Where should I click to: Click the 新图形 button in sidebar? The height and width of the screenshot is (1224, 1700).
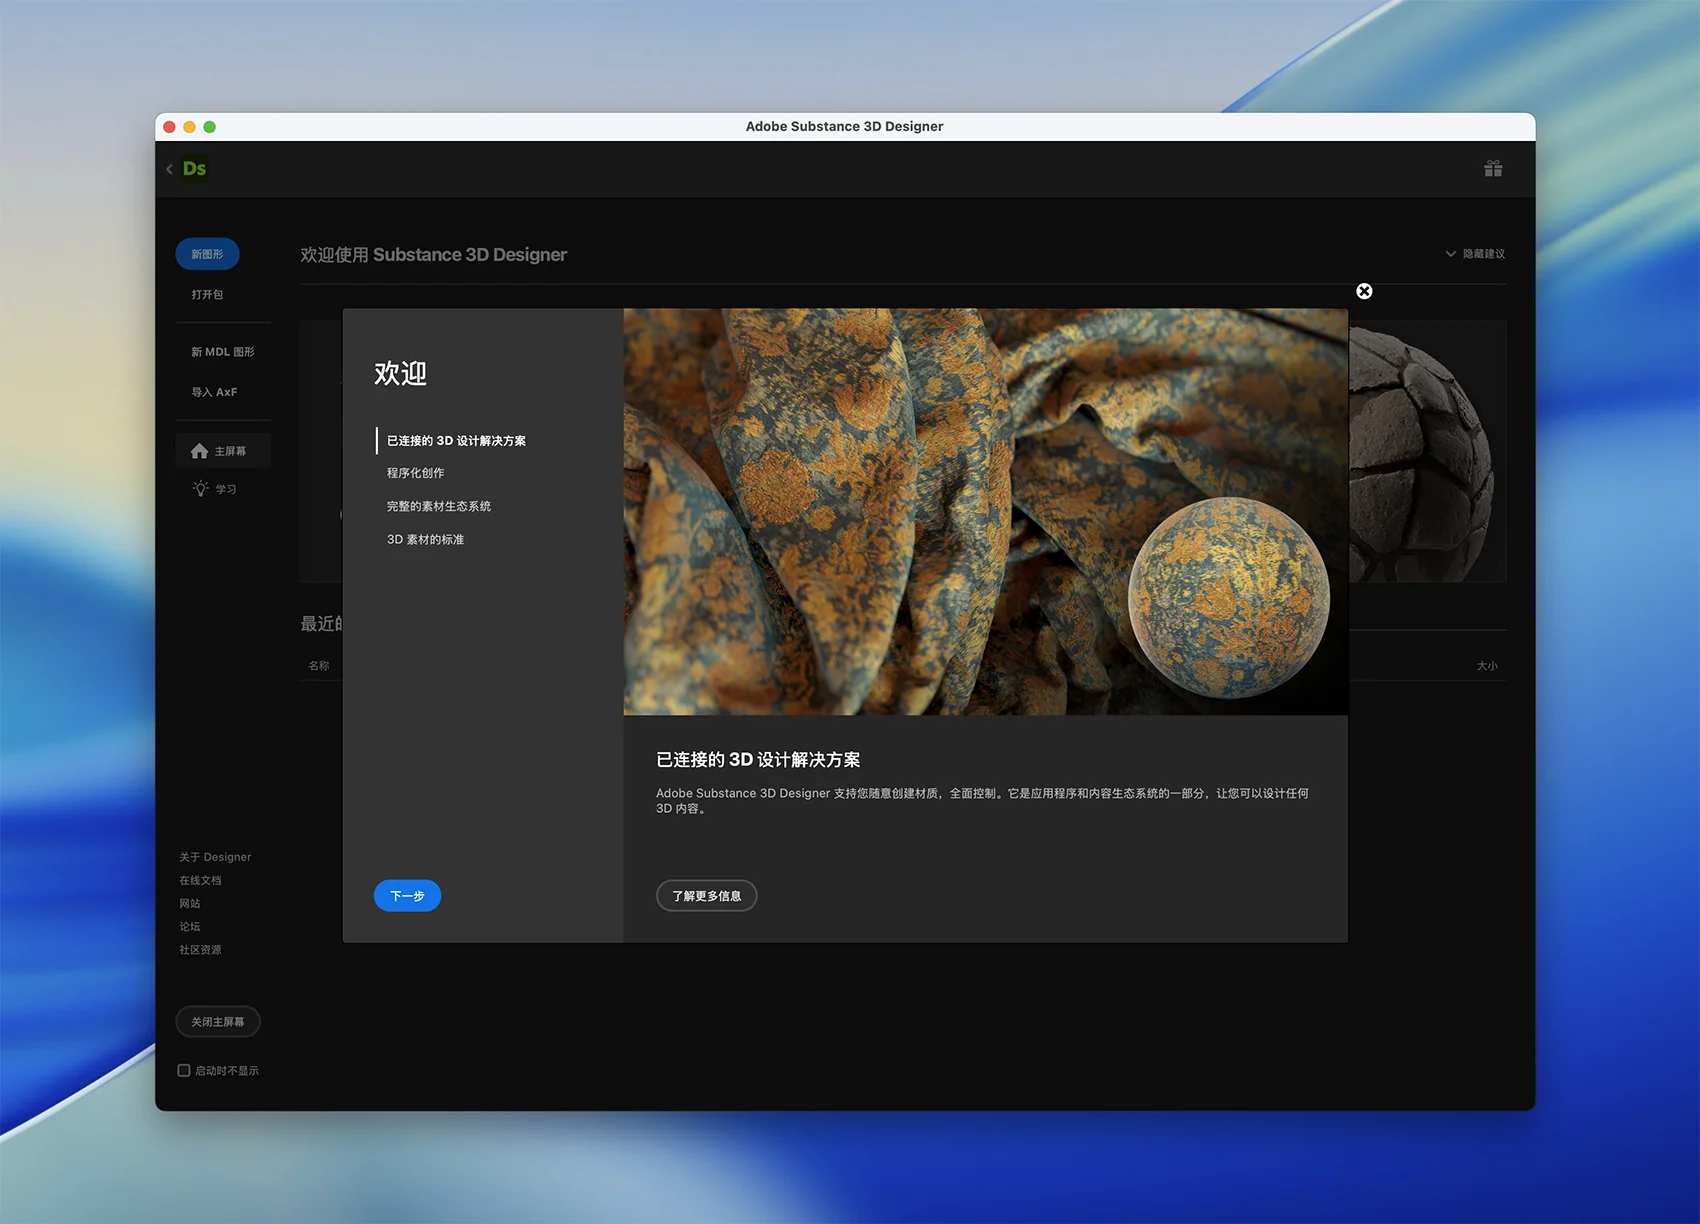(207, 254)
